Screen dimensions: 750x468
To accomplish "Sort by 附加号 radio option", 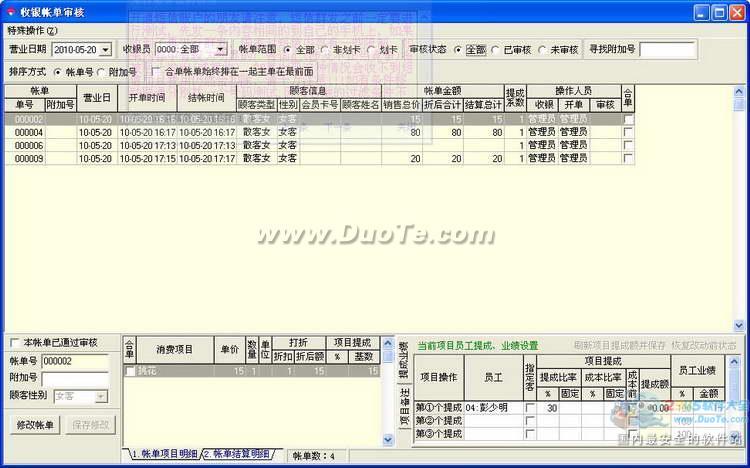I will pyautogui.click(x=101, y=72).
